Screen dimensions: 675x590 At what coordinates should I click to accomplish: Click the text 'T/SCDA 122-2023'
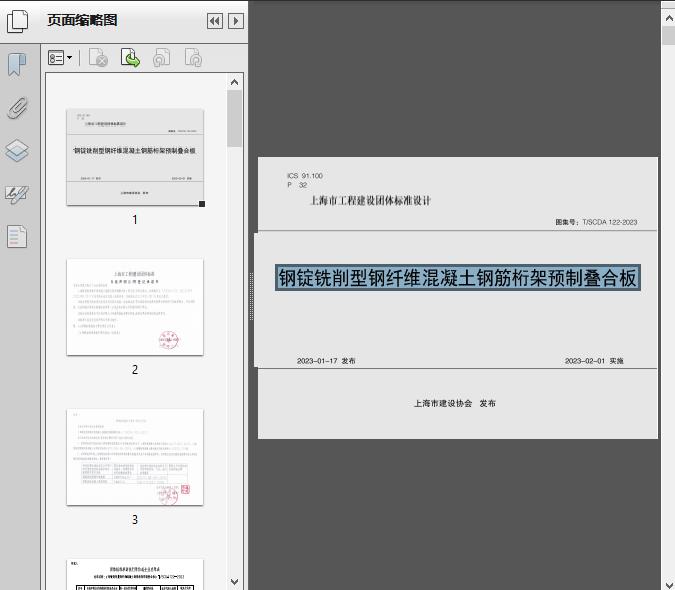pyautogui.click(x=610, y=222)
